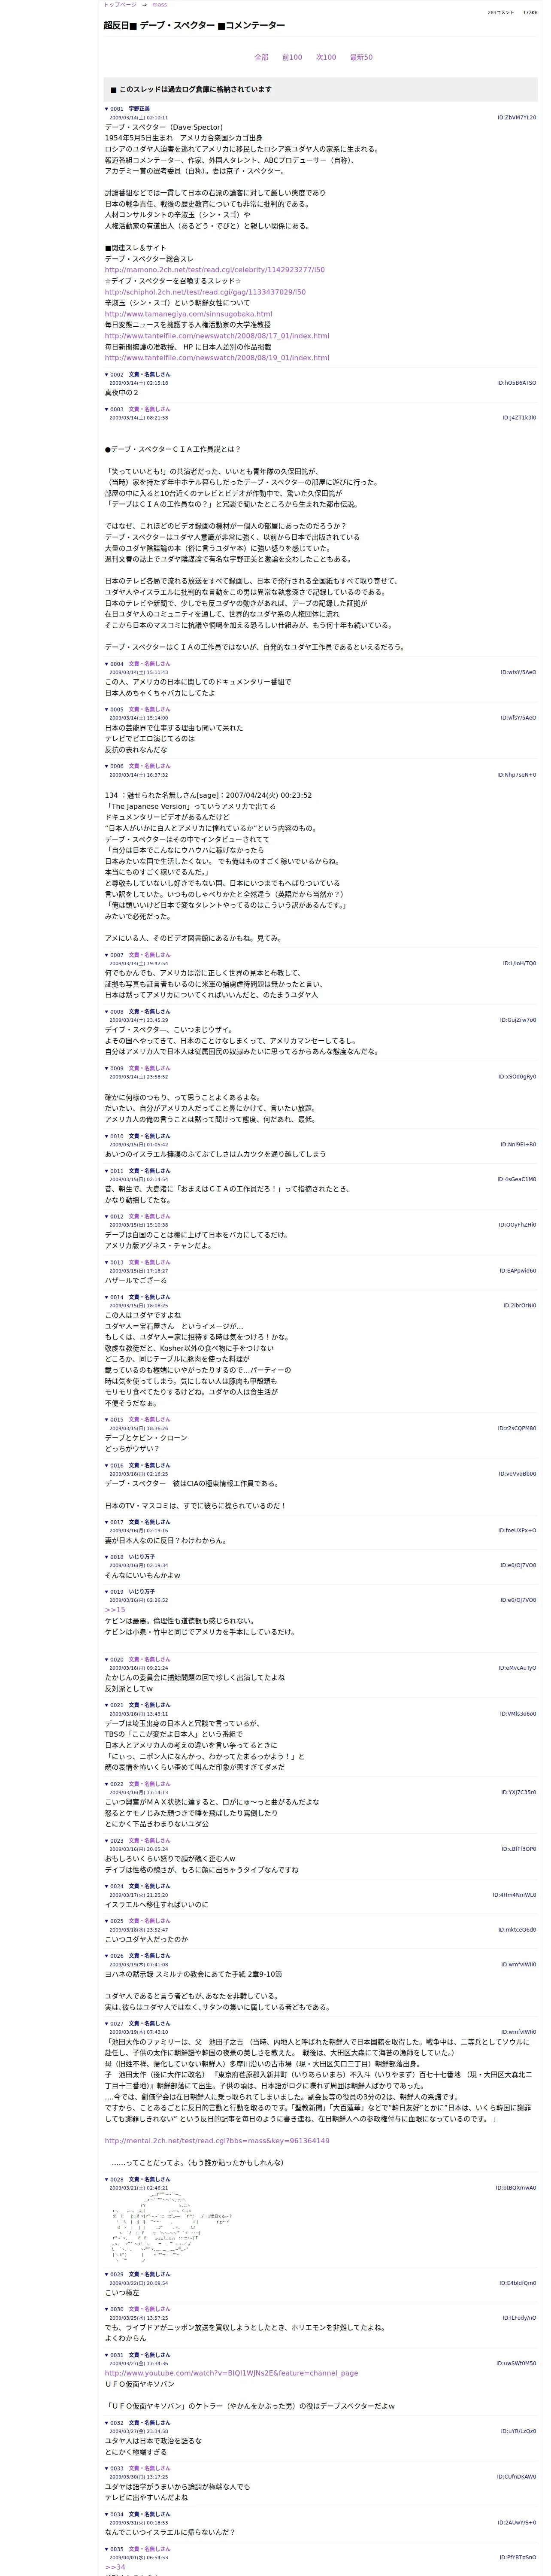Screen dimensions: 551x2576
Task: Open tamanegiya.com sinnsugobaka link
Action: coord(188,314)
